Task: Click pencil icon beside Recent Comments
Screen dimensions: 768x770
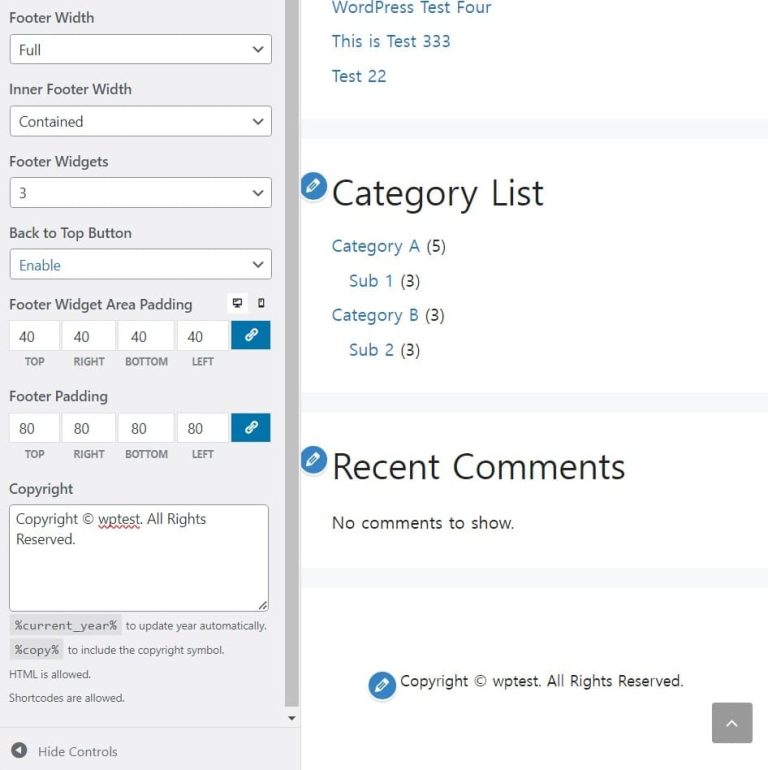Action: pyautogui.click(x=314, y=460)
